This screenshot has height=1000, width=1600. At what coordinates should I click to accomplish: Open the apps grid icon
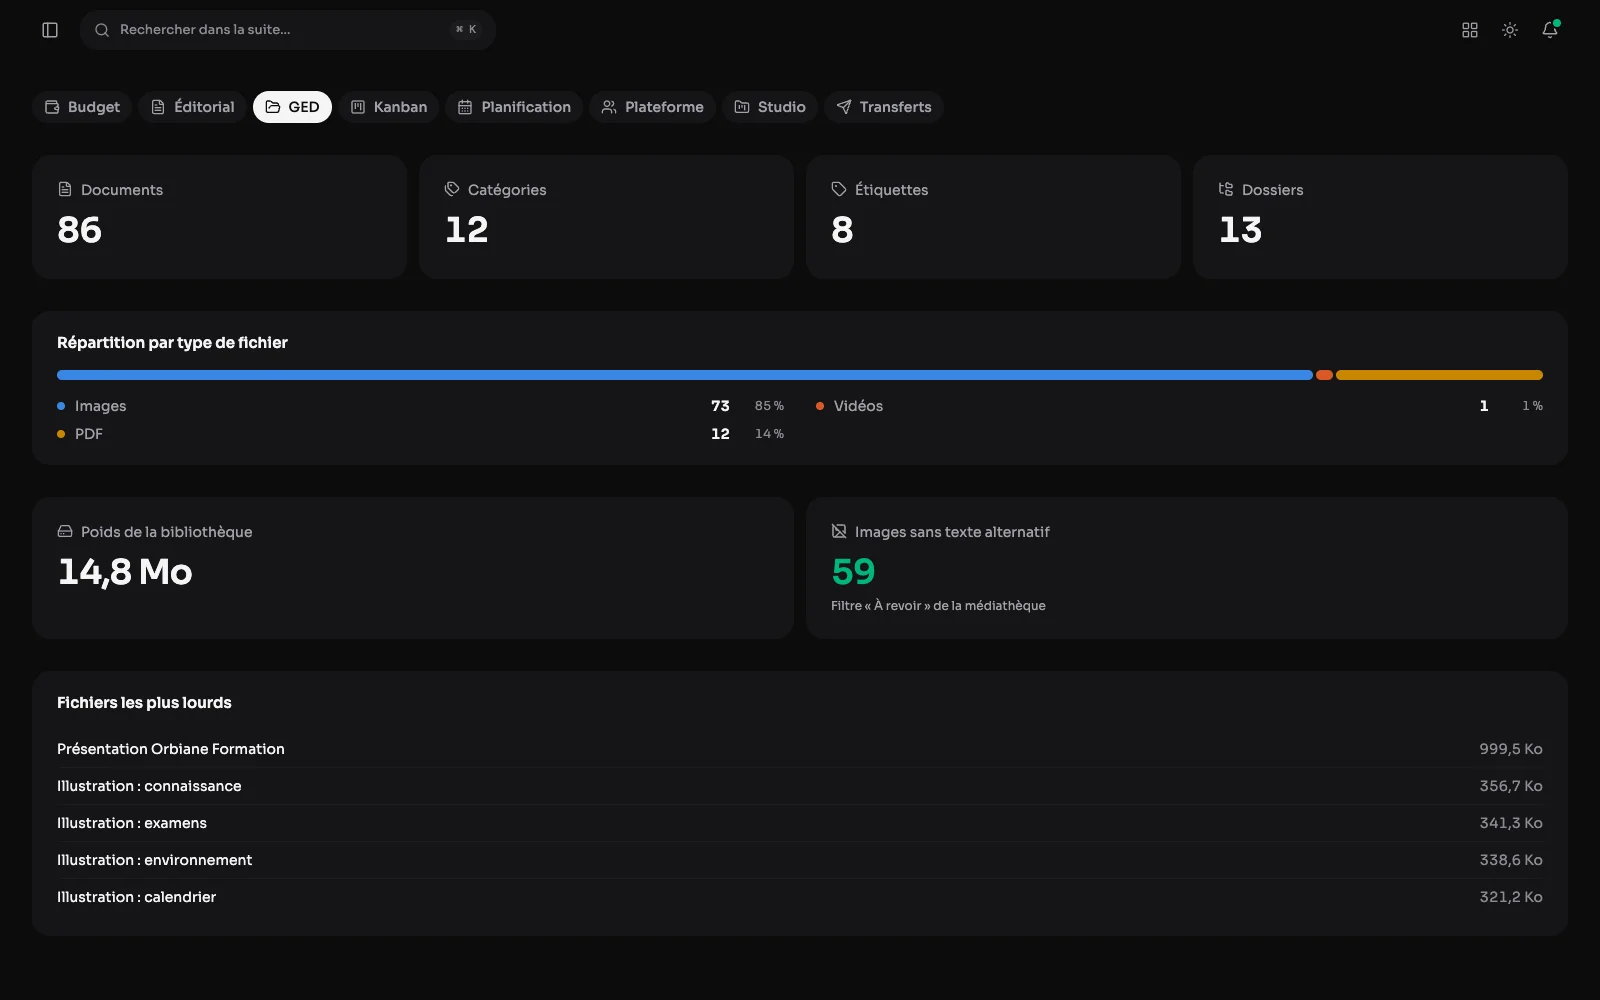[1470, 30]
